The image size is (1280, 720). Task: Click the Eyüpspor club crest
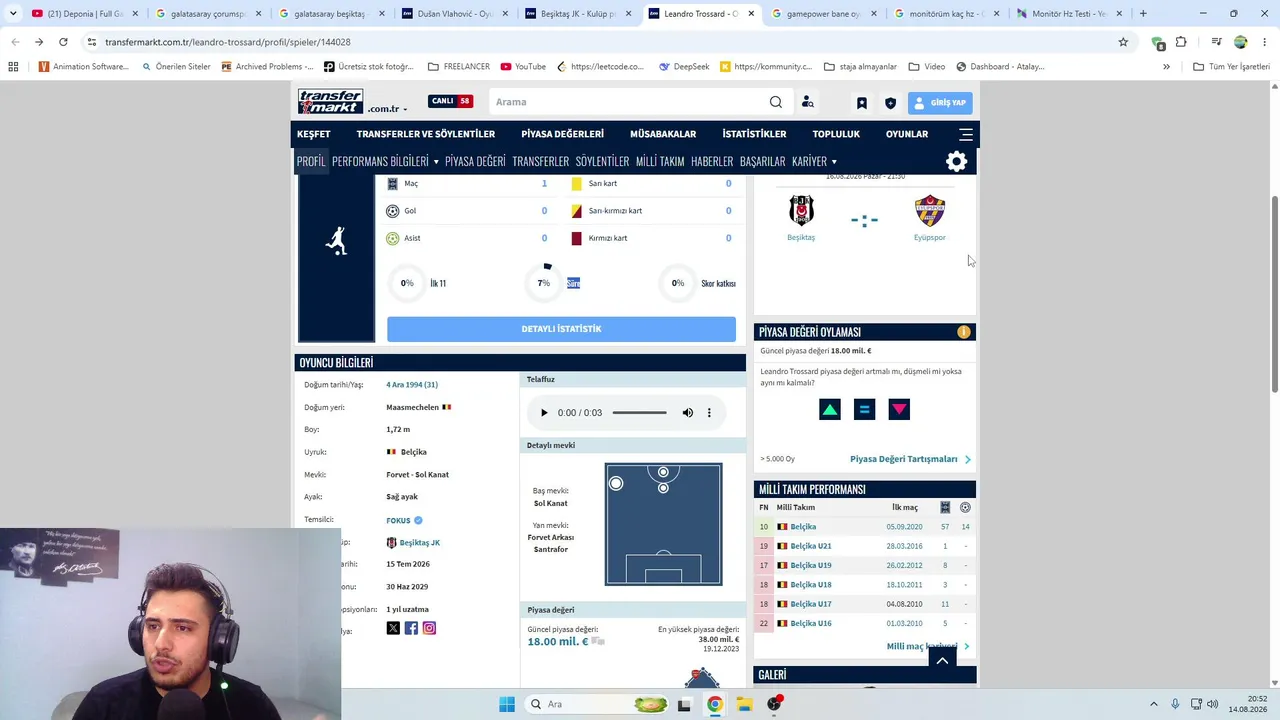tap(930, 211)
